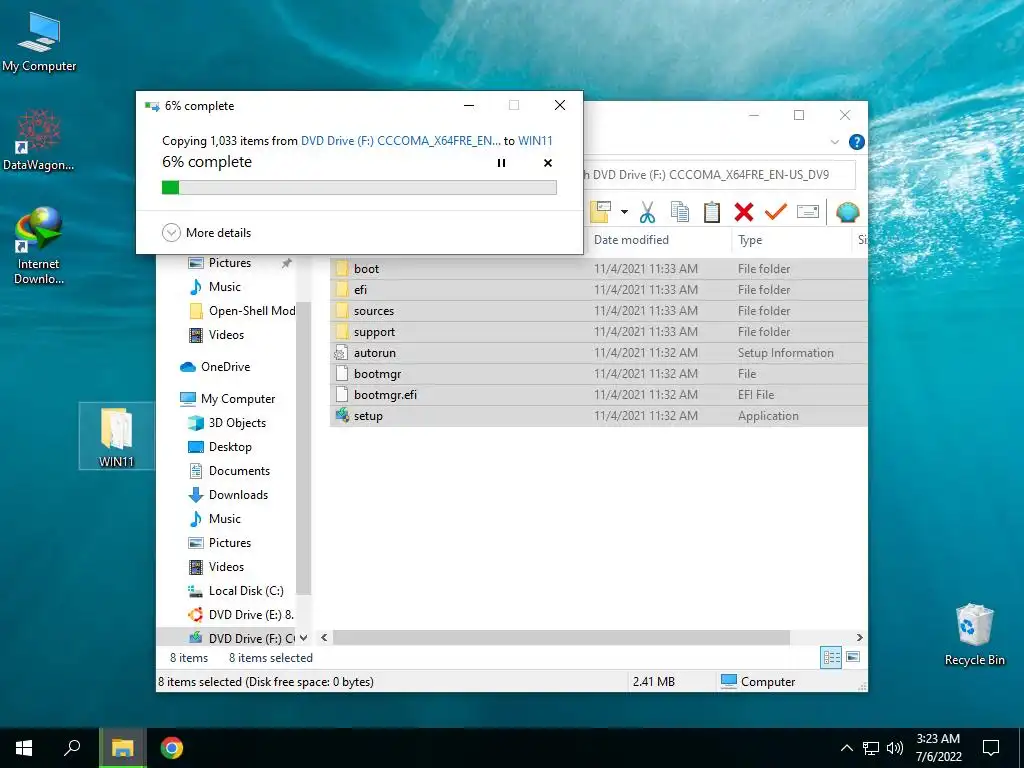Open Downloads in navigation pane
The image size is (1024, 768).
tap(228, 495)
